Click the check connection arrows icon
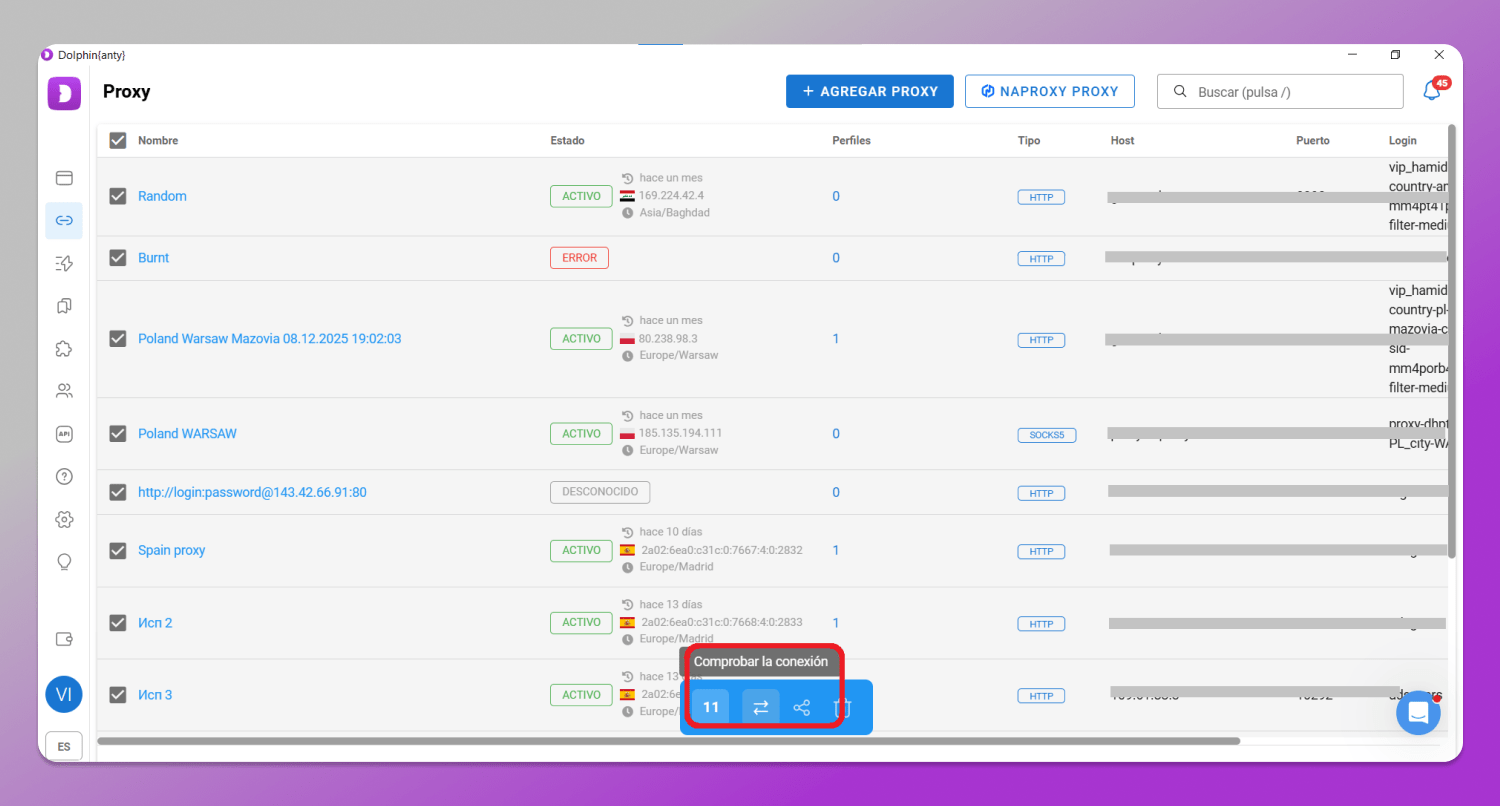The image size is (1500, 806). click(760, 708)
